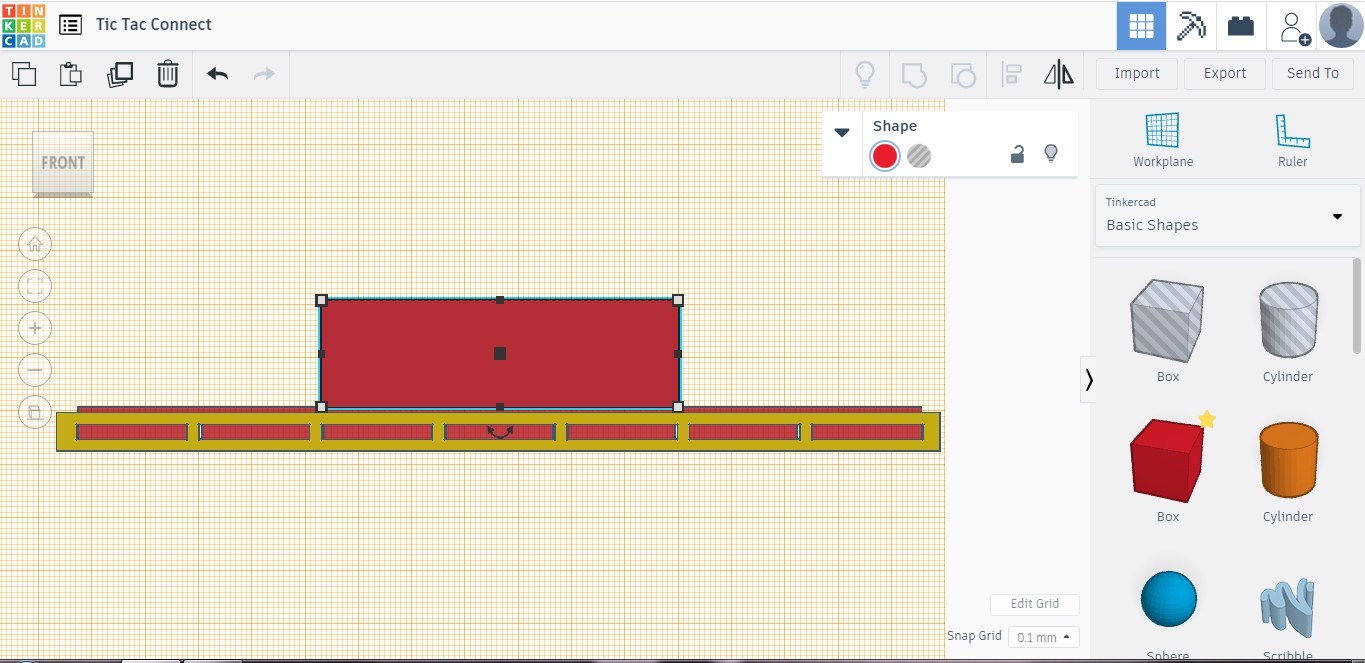
Task: Select the Ruler tool
Action: pyautogui.click(x=1292, y=140)
